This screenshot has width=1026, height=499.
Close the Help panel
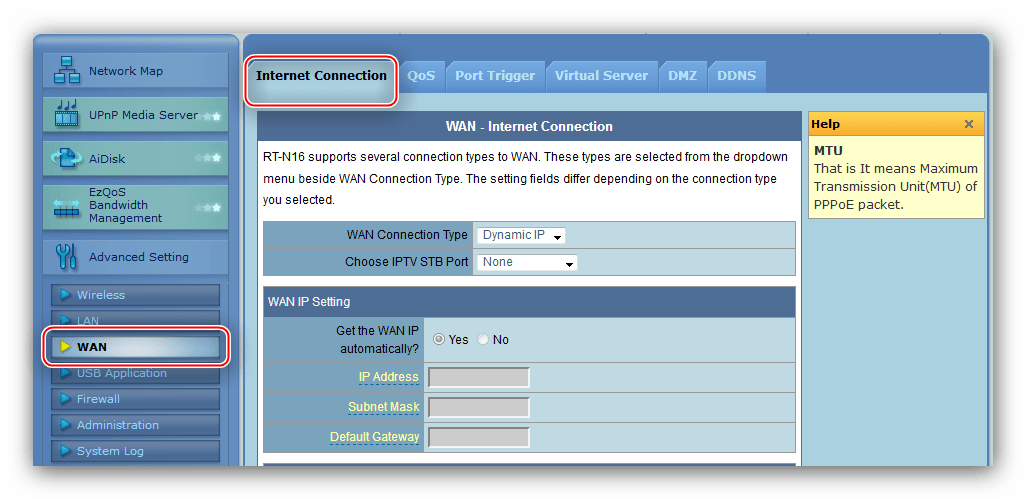[x=968, y=124]
